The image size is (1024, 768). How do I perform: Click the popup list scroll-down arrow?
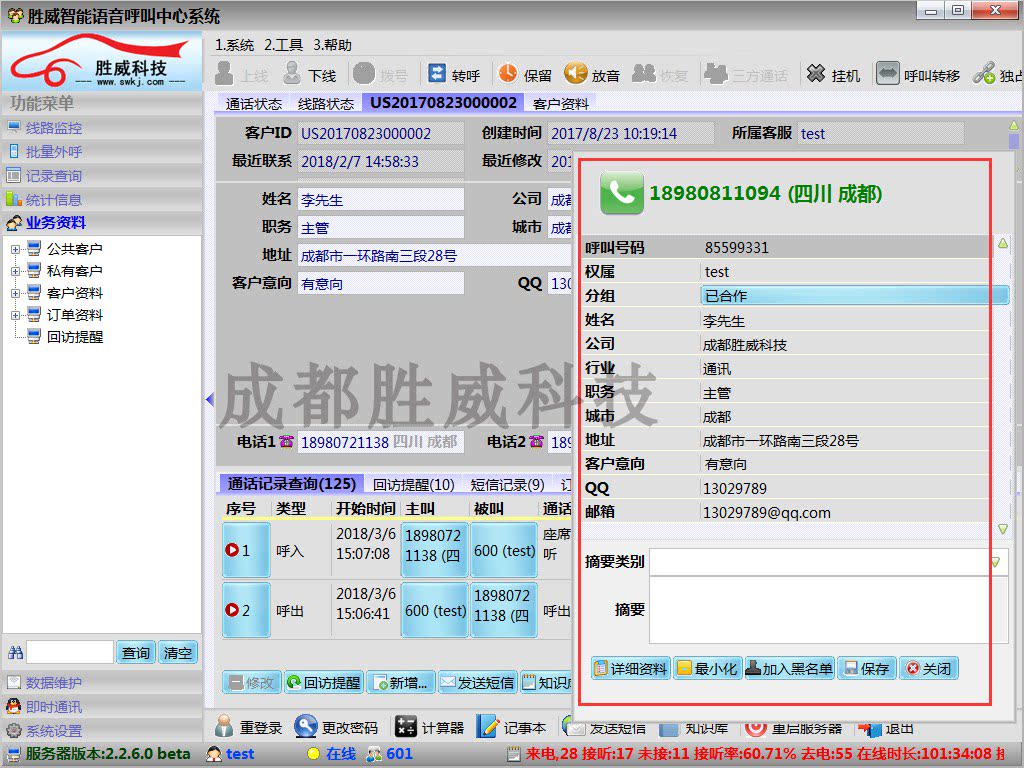coord(1003,528)
